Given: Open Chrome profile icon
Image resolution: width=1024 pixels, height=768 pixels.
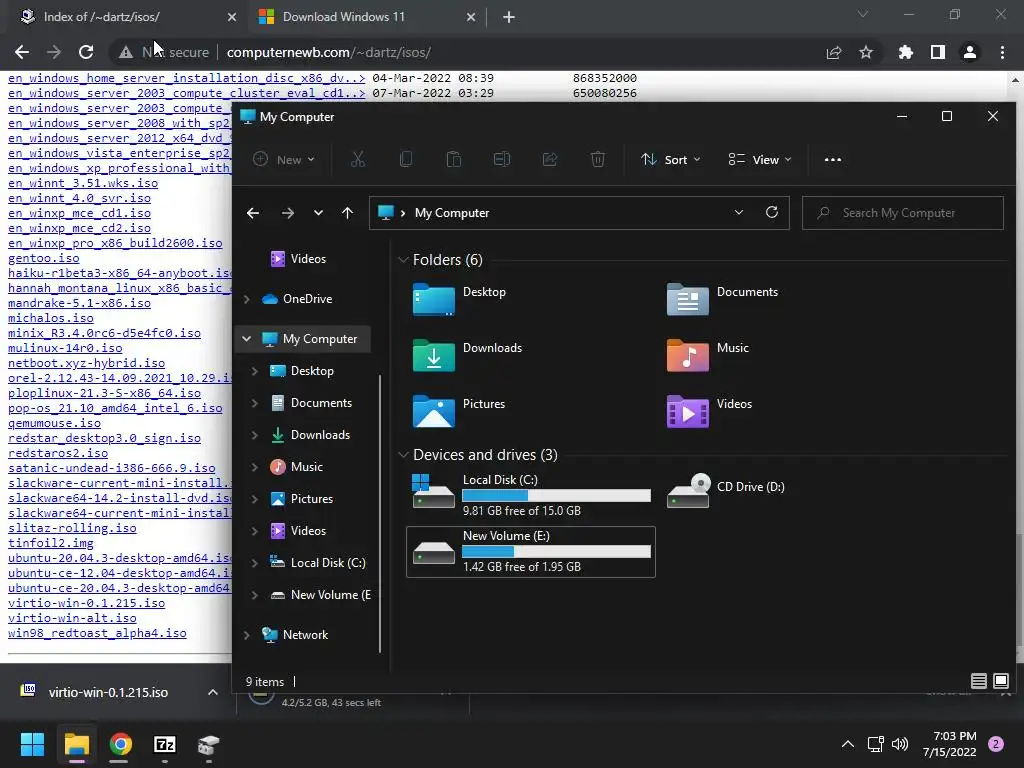Looking at the screenshot, I should click(970, 52).
